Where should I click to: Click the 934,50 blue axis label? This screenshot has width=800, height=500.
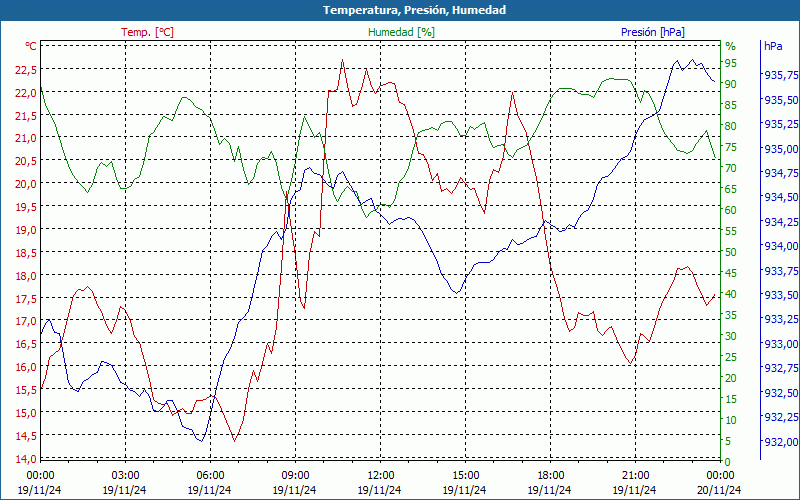(x=781, y=197)
